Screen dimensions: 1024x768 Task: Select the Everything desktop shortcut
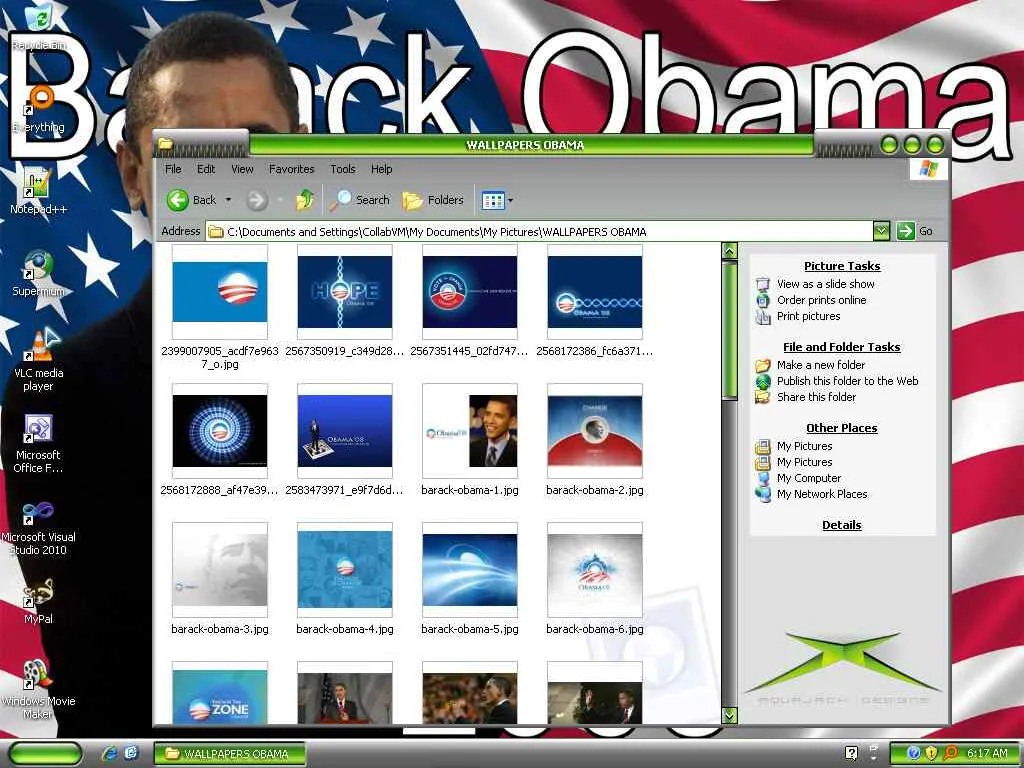point(39,109)
